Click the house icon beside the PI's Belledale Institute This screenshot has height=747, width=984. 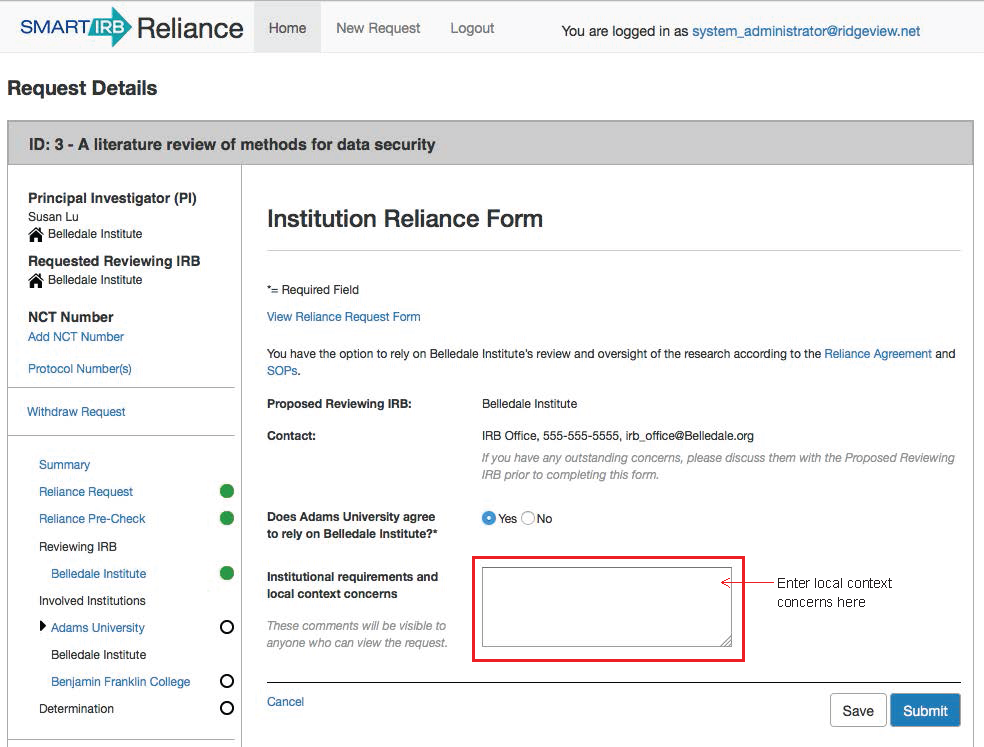pyautogui.click(x=36, y=234)
